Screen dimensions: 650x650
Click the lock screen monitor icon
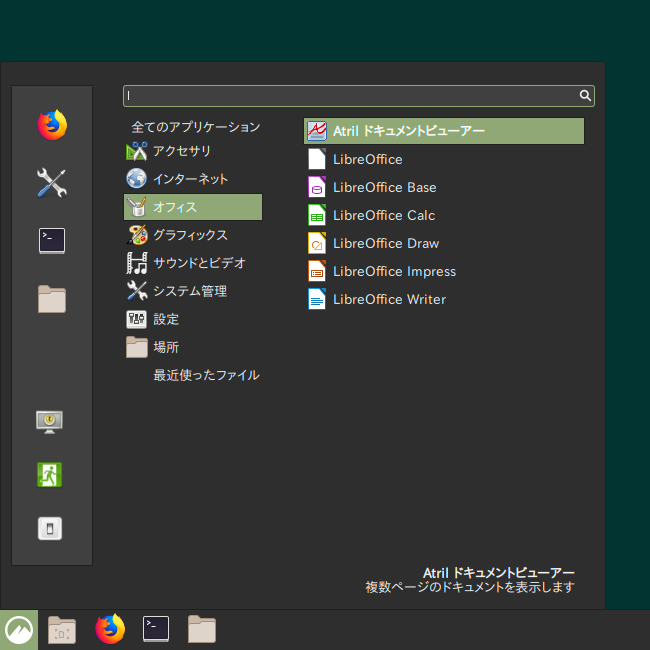tap(49, 422)
